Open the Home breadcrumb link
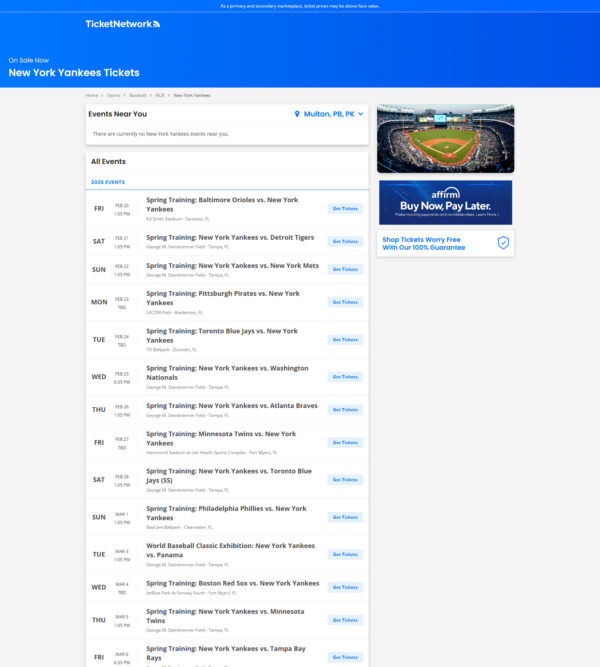 (92, 95)
